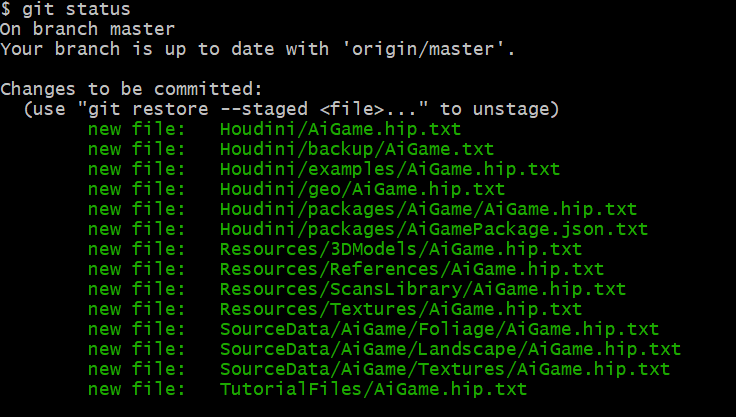736x417 pixels.
Task: Click the SourceData/AiGame/Landscape/AiGame.hip.txt path
Action: point(450,349)
